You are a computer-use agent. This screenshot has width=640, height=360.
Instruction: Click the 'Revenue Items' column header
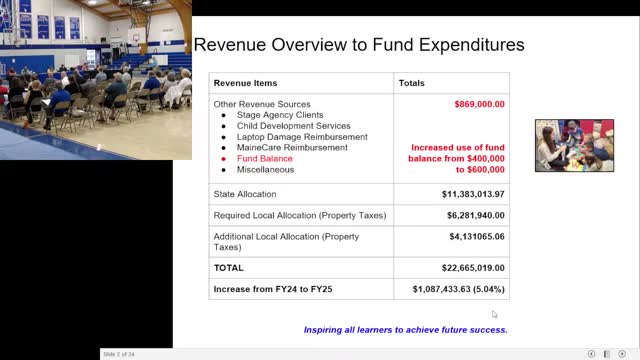point(245,83)
